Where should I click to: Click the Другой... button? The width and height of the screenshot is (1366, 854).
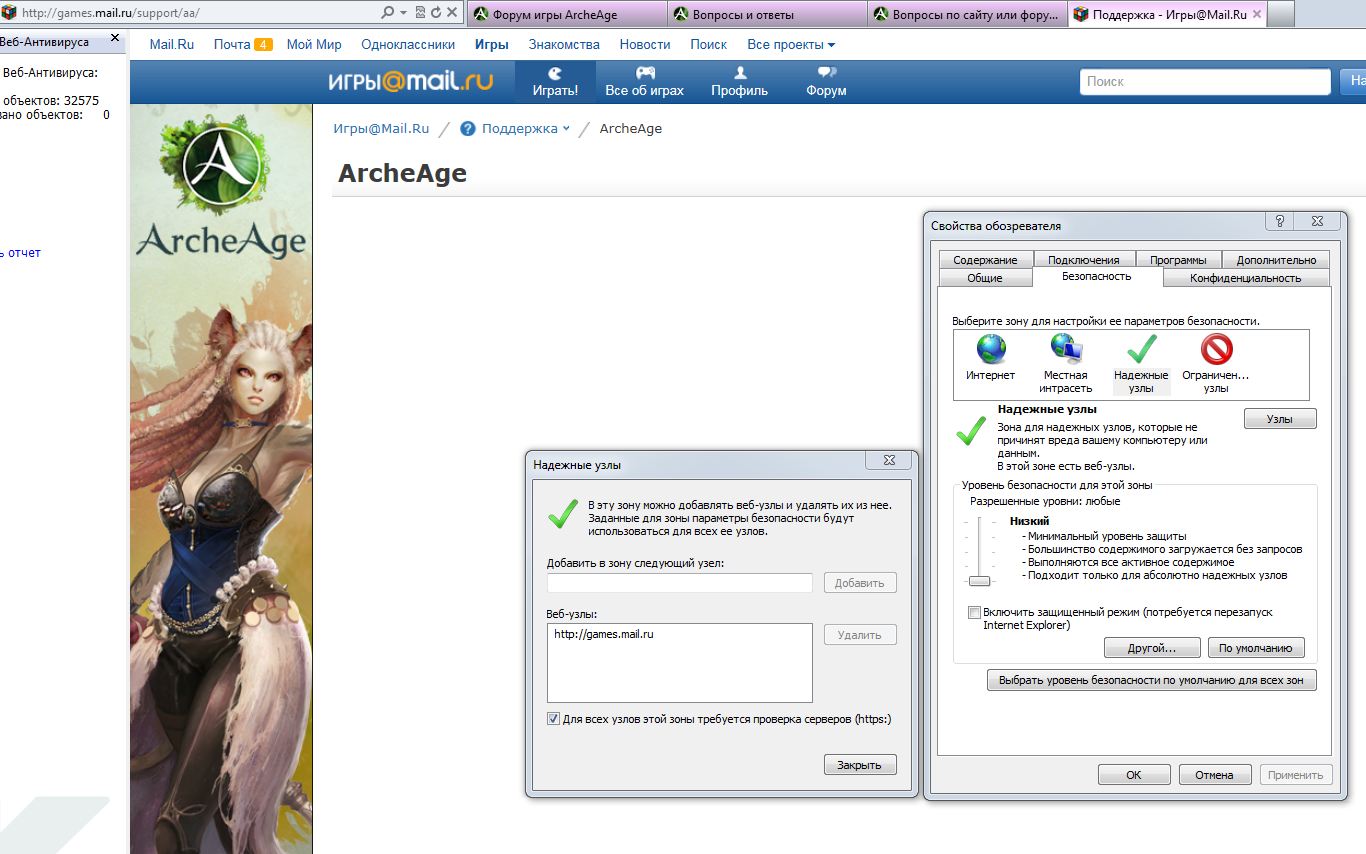[1152, 648]
